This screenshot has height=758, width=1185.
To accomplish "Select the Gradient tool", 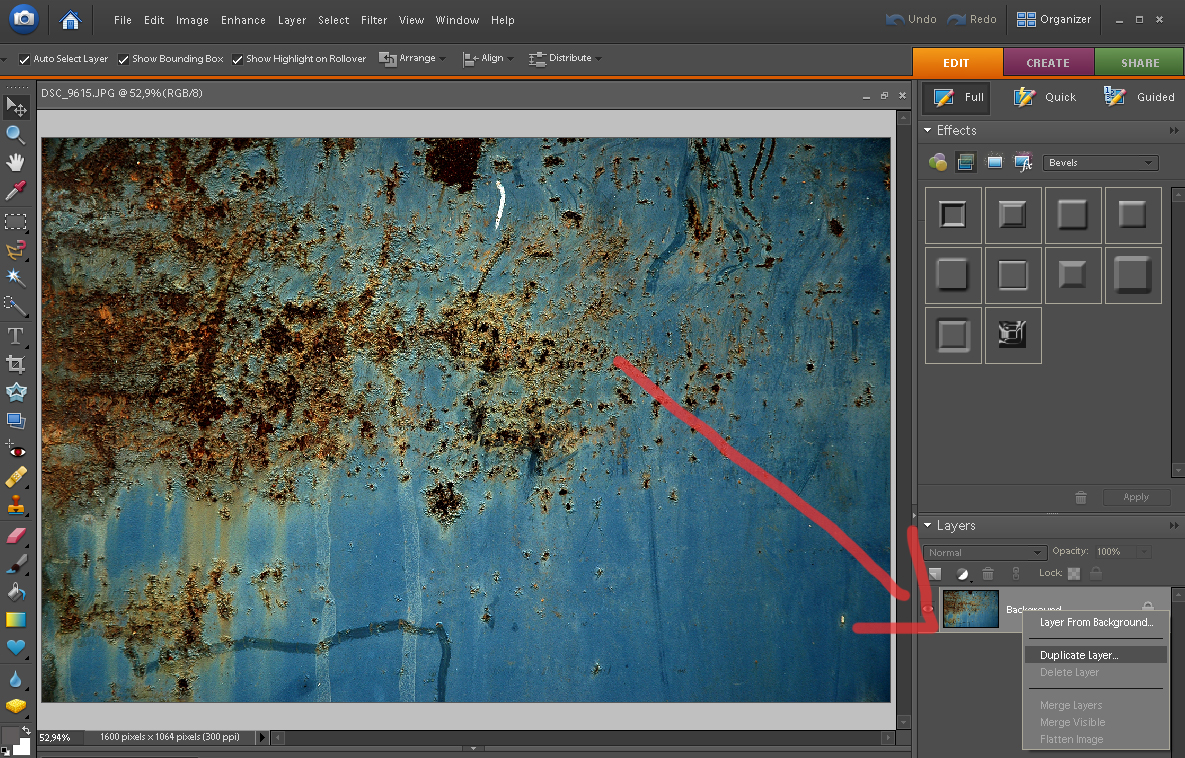I will [x=16, y=619].
